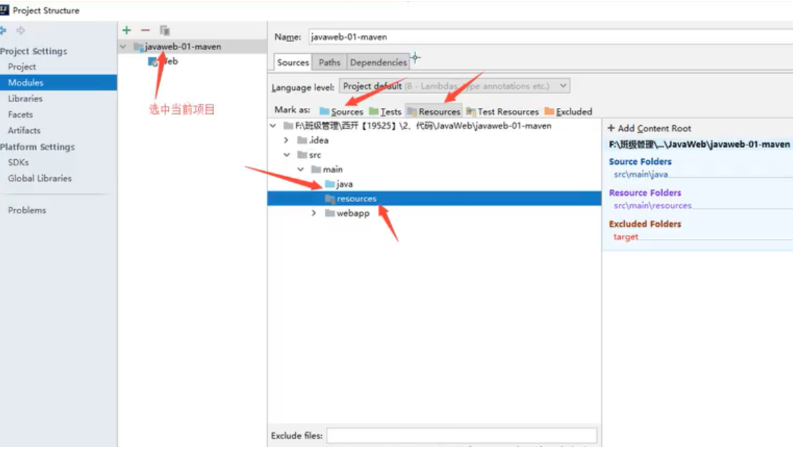Image resolution: width=809 pixels, height=464 pixels.
Task: Collapse the src folder
Action: tap(286, 154)
